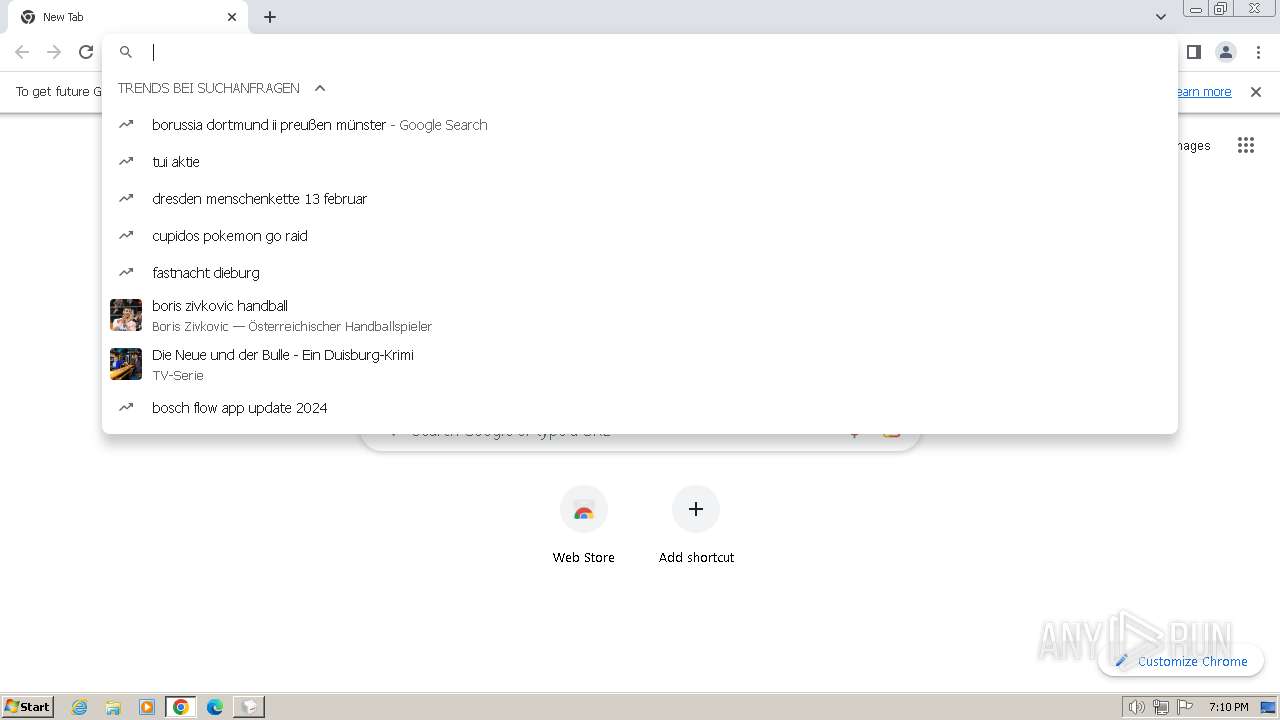The image size is (1280, 720).
Task: Open the side panel icon
Action: click(1193, 52)
